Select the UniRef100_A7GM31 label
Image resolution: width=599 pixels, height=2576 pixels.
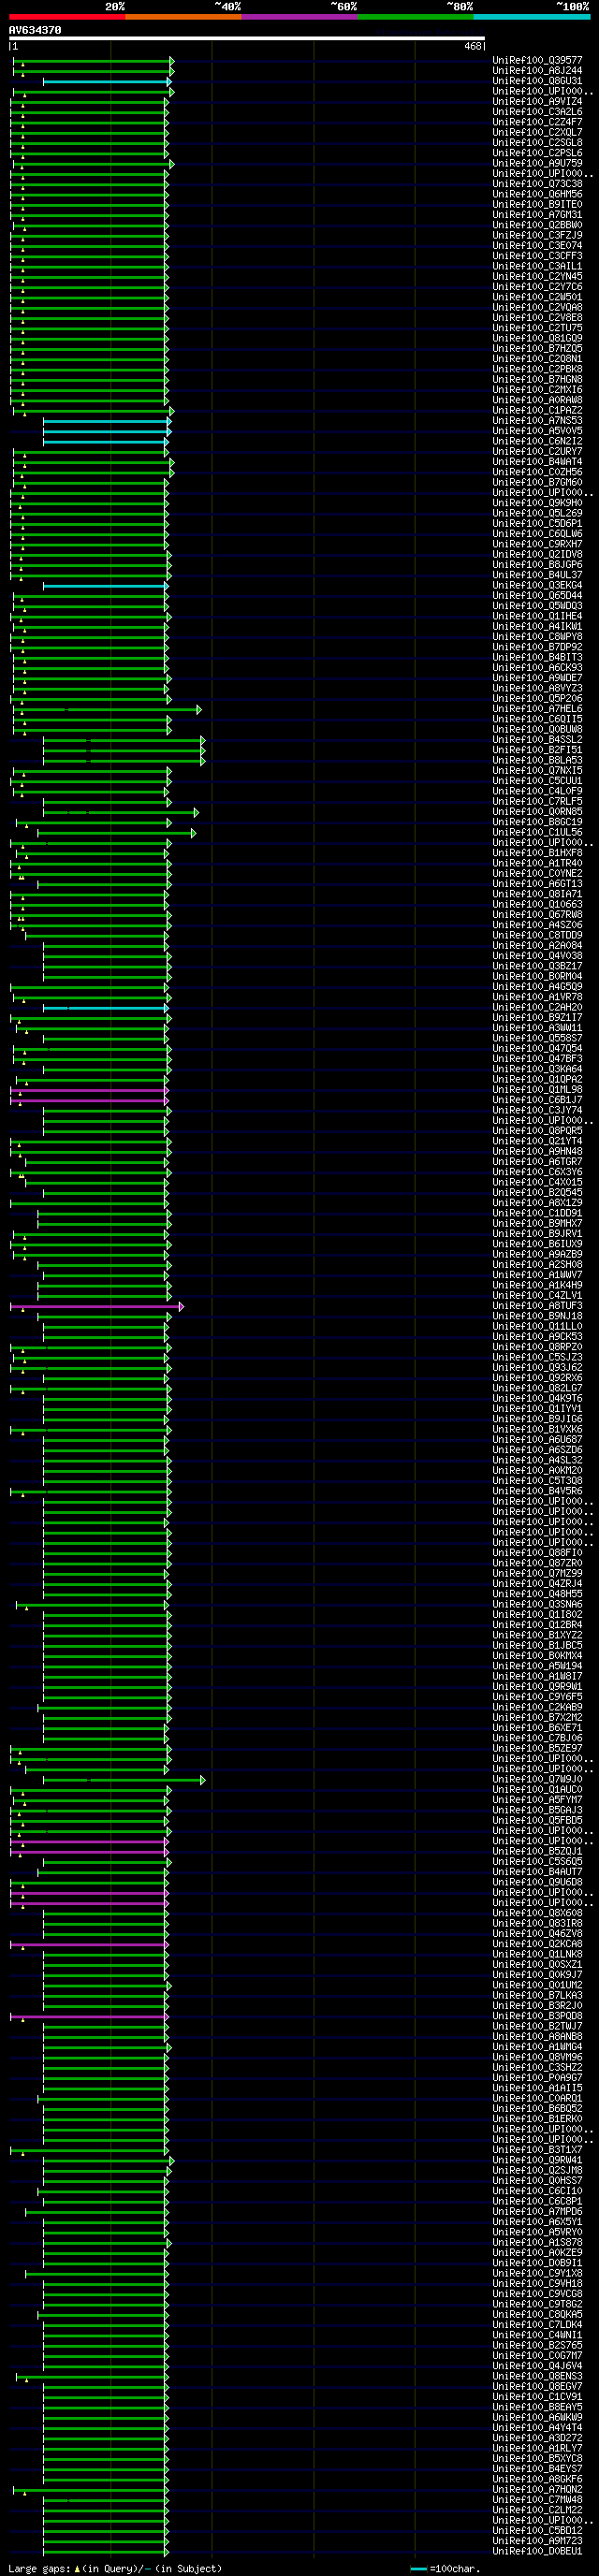pyautogui.click(x=537, y=215)
